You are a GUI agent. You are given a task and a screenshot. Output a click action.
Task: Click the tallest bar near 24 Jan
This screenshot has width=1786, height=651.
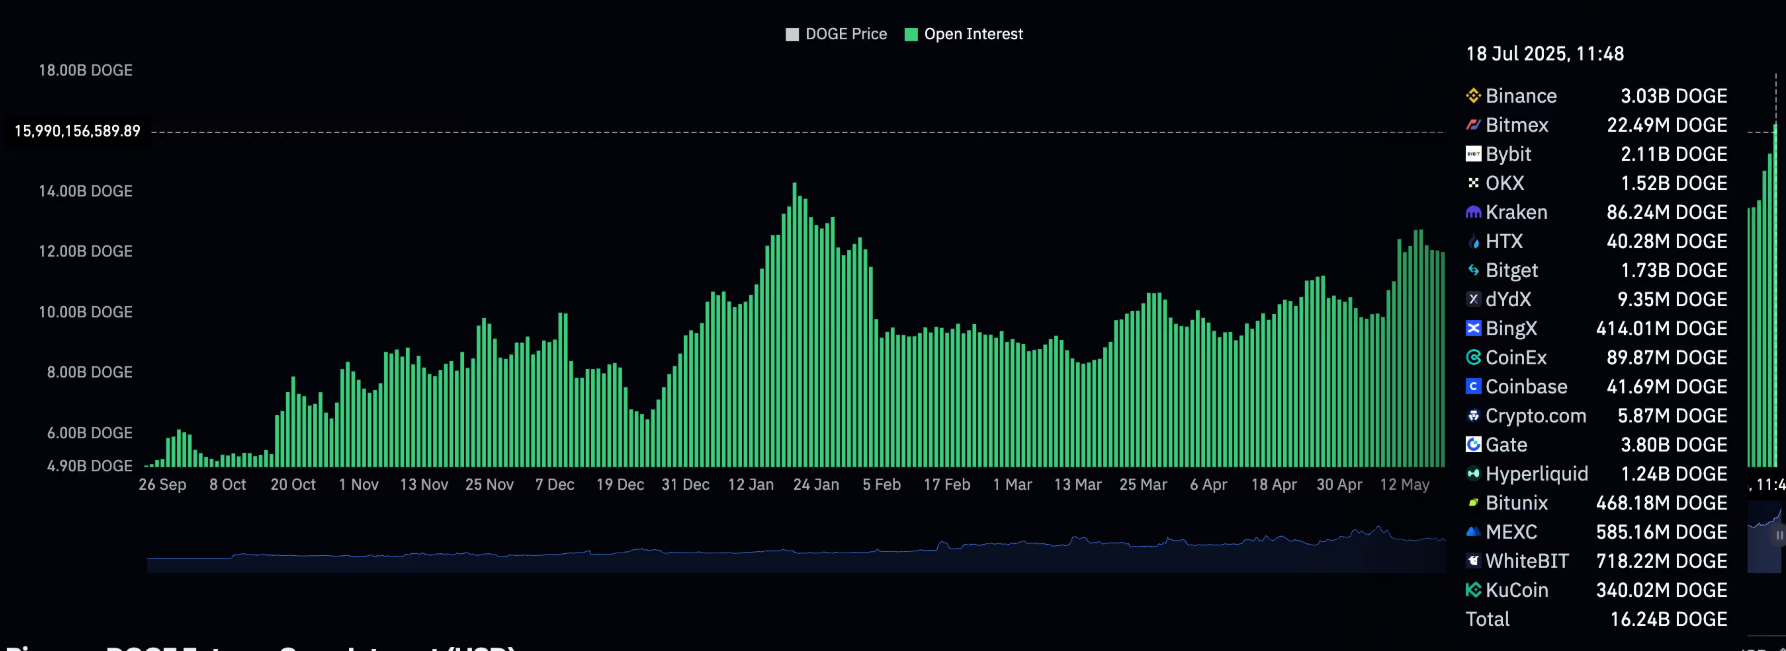(x=795, y=325)
